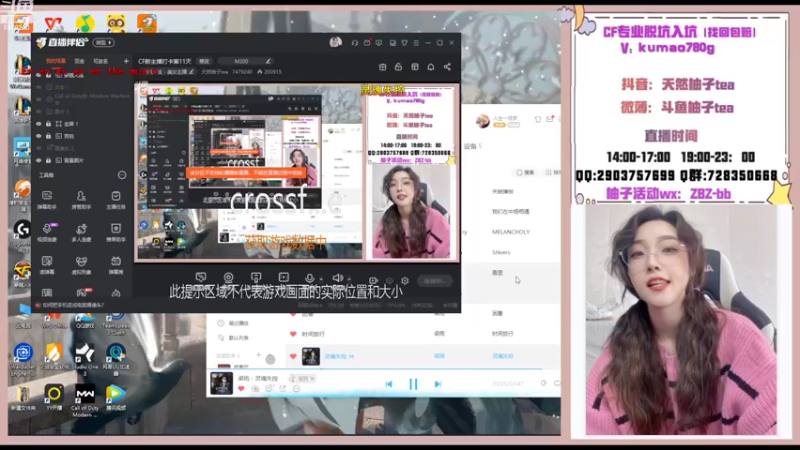The width and height of the screenshot is (800, 450).
Task: Launch the 多人连麦 tool
Action: [81, 232]
